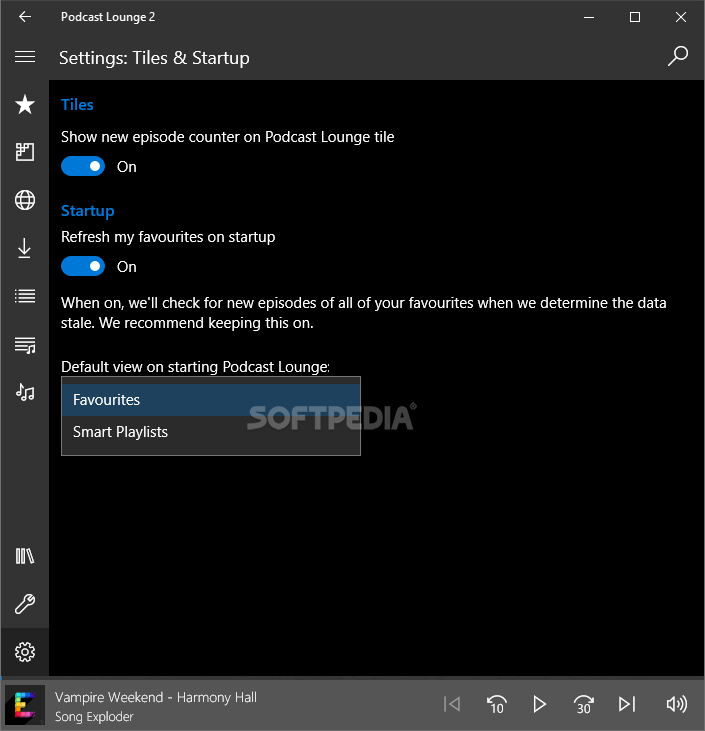Open the library books icon
Image resolution: width=705 pixels, height=731 pixels.
point(25,556)
